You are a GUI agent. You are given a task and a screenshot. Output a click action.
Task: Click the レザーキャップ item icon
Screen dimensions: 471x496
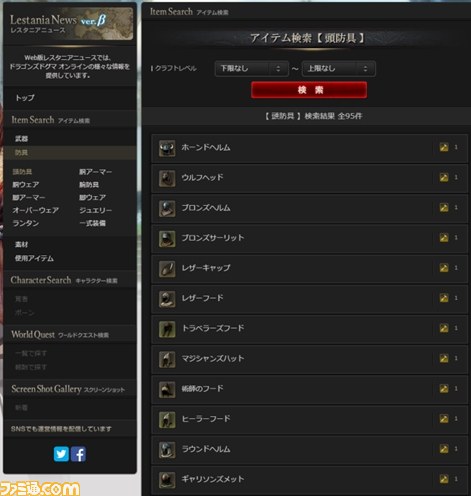click(167, 269)
